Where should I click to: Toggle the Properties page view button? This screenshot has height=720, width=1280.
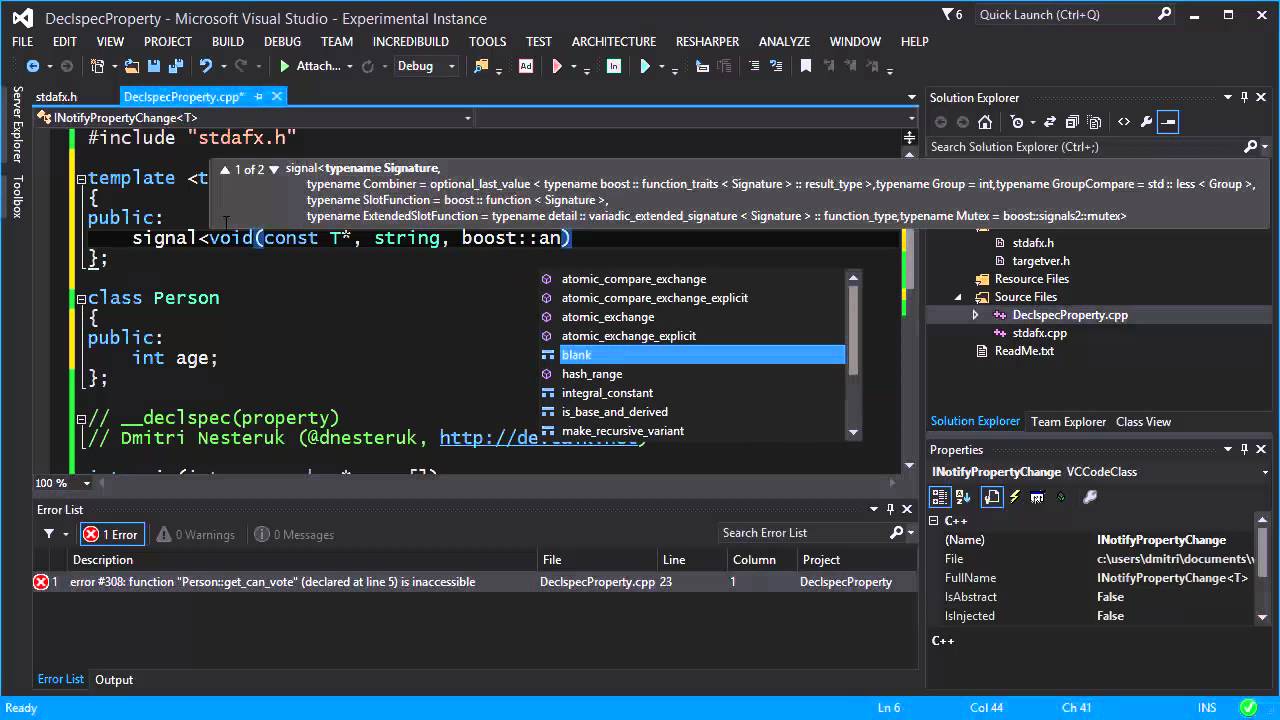[x=991, y=496]
